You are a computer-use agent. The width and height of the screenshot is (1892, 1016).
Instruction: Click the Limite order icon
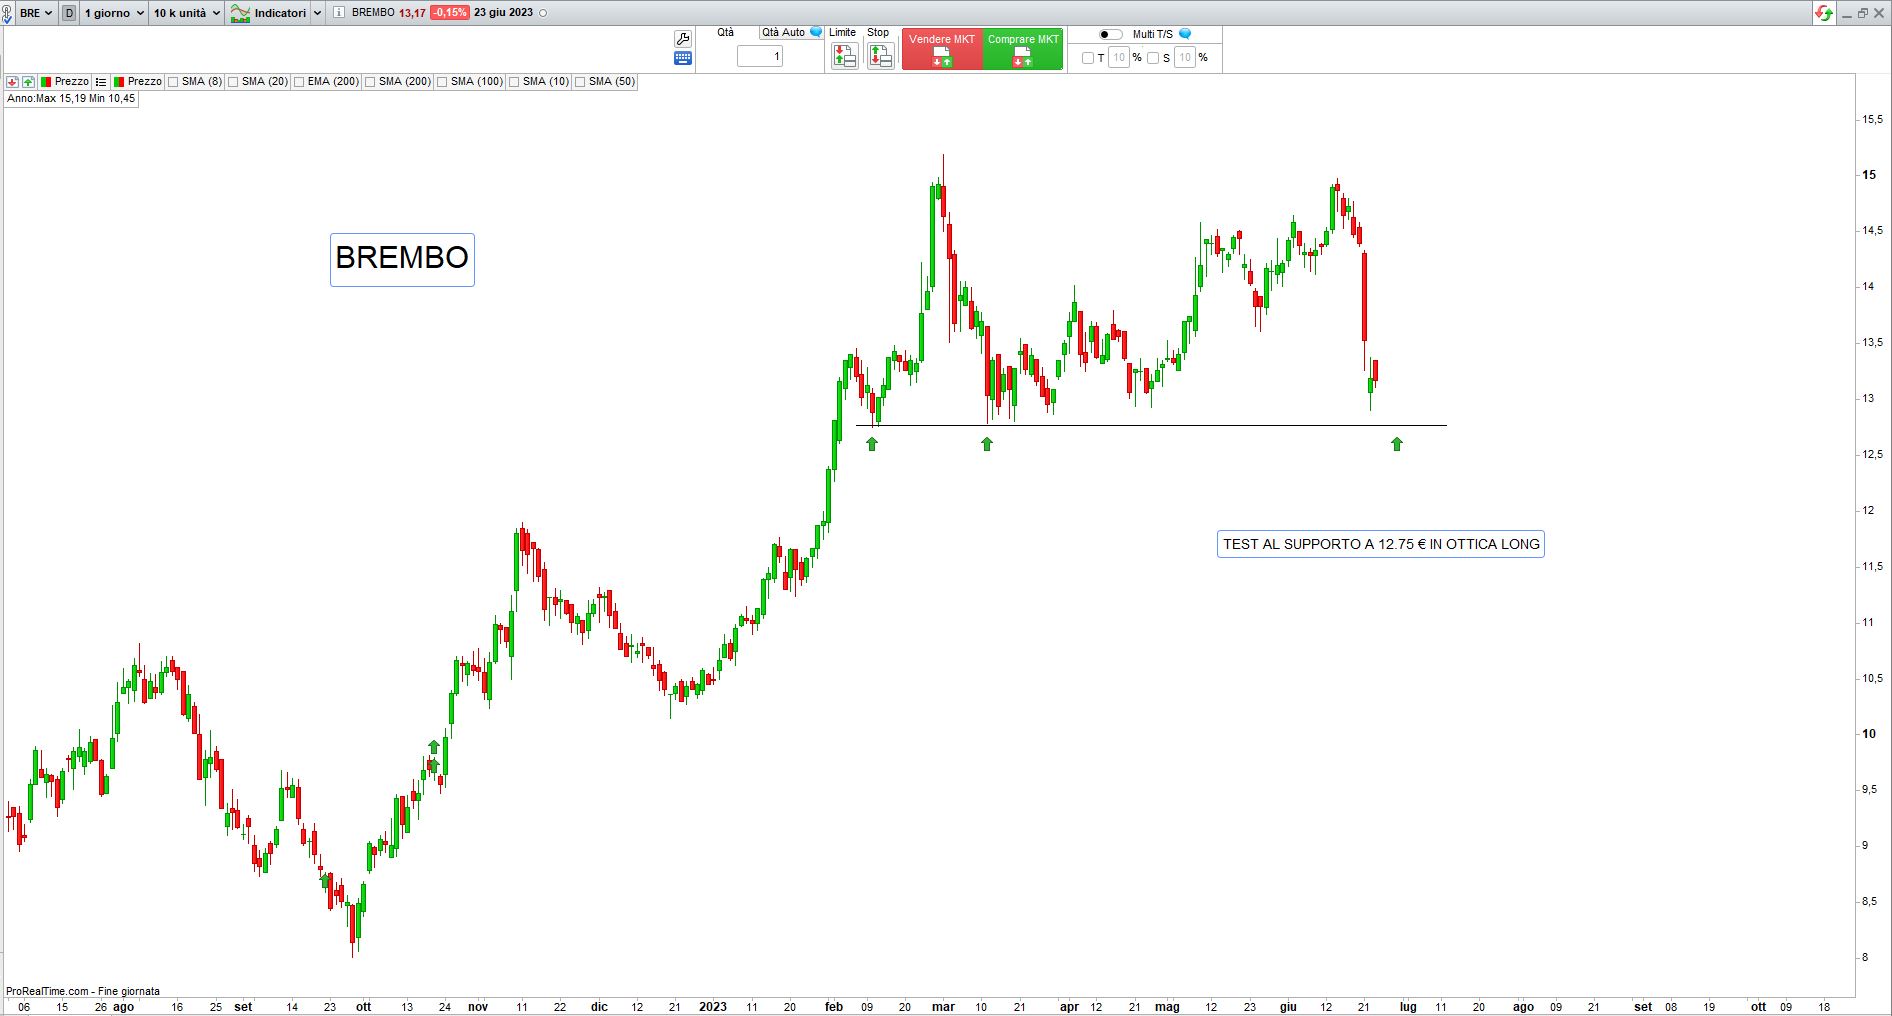pos(844,57)
